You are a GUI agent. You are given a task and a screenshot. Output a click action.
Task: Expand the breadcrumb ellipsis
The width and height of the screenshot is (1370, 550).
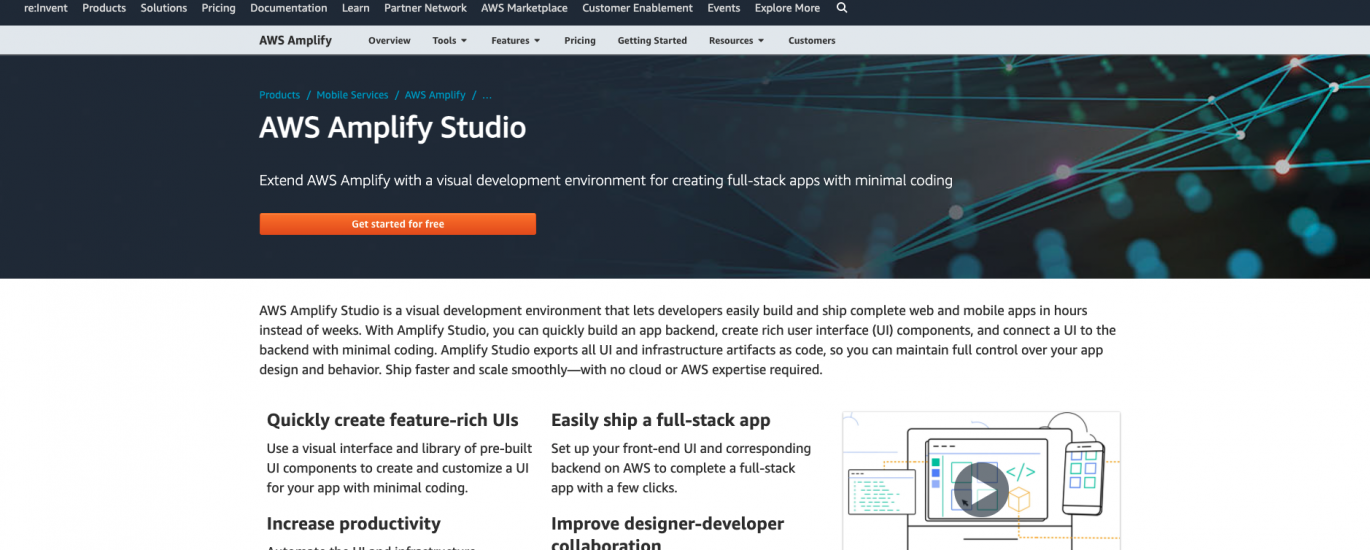(x=487, y=95)
